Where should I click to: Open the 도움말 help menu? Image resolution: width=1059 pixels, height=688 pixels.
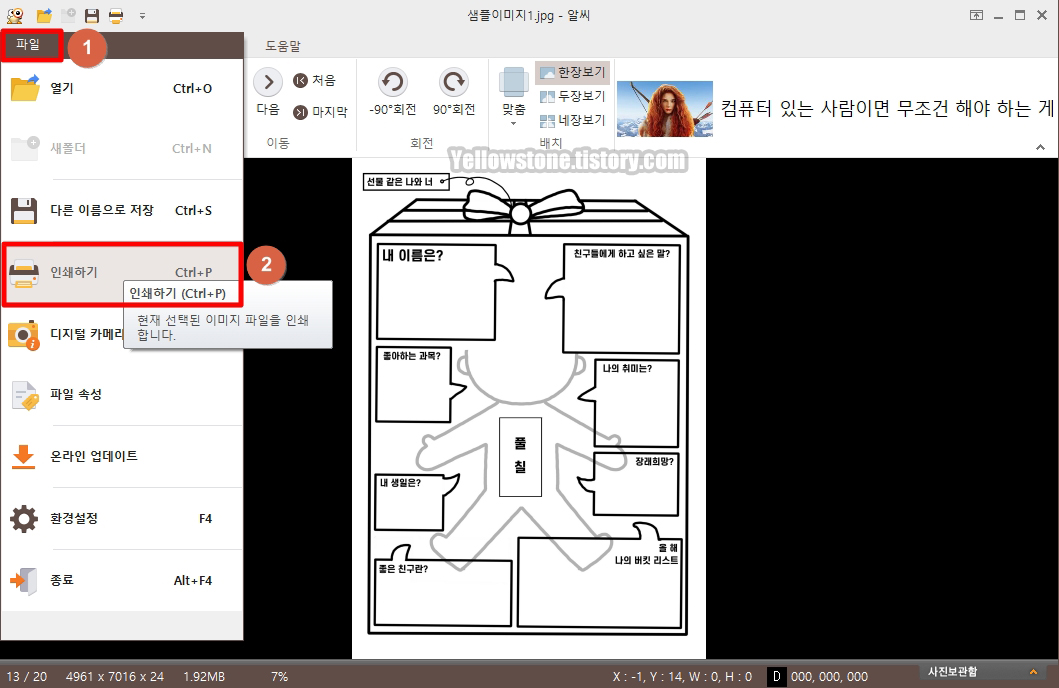[x=281, y=45]
